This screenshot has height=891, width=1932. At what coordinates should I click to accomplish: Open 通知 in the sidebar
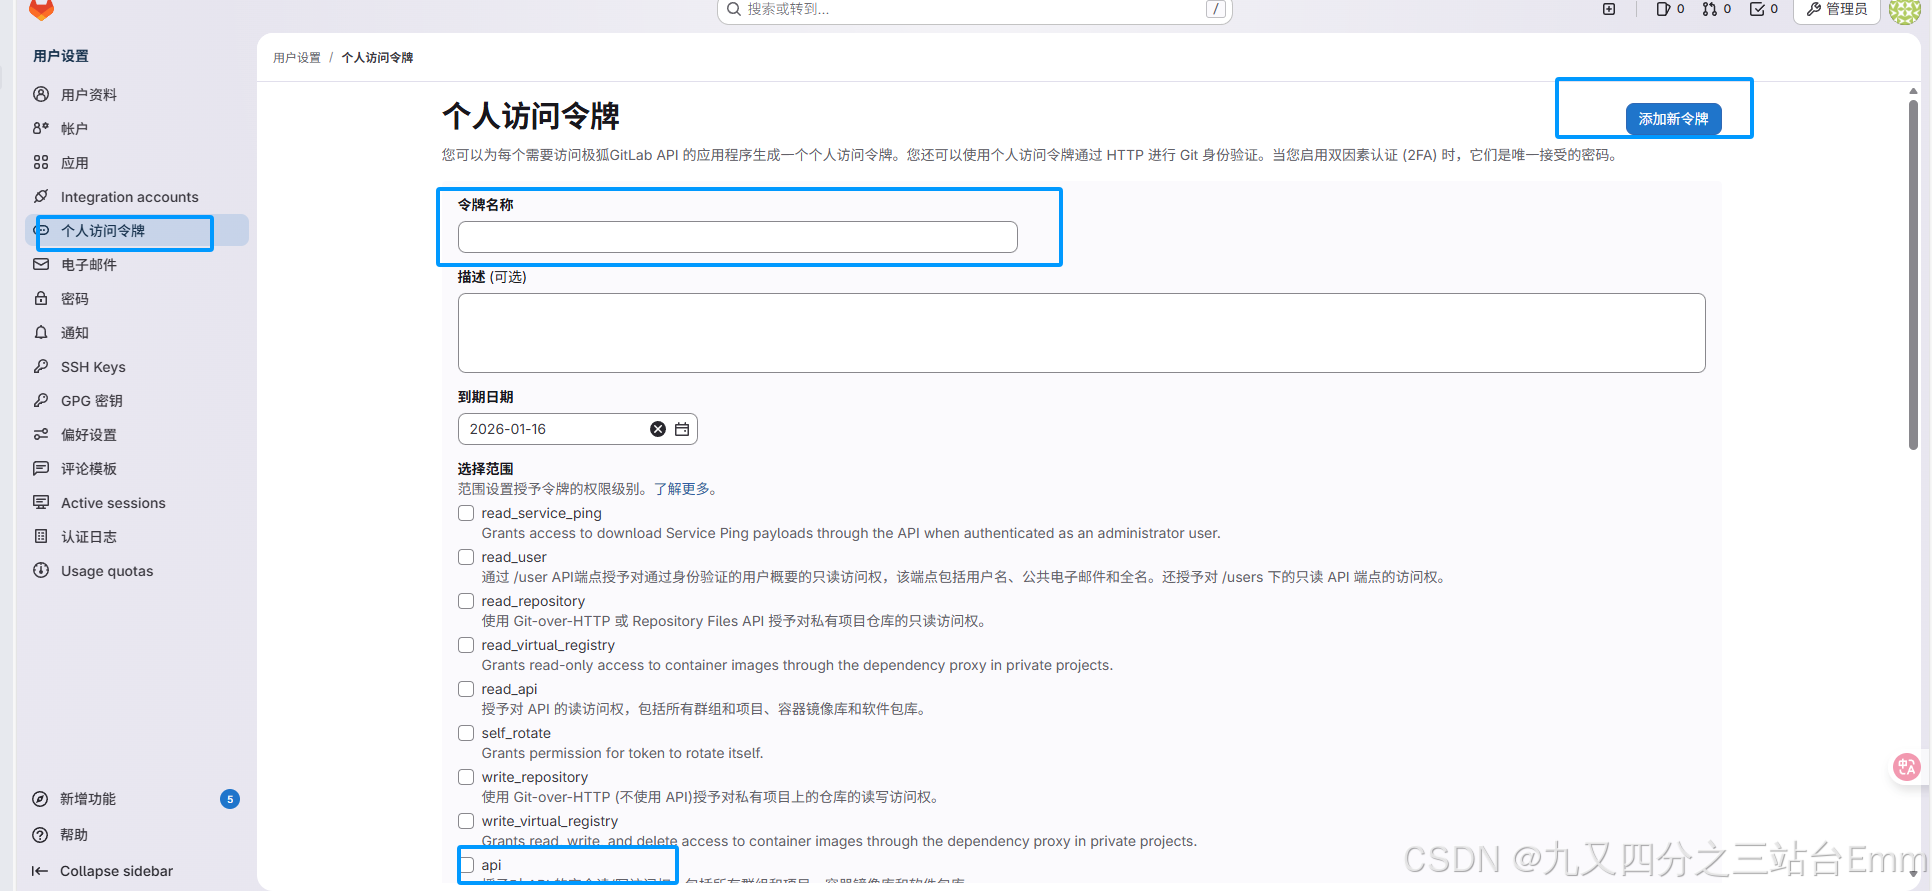(x=137, y=333)
